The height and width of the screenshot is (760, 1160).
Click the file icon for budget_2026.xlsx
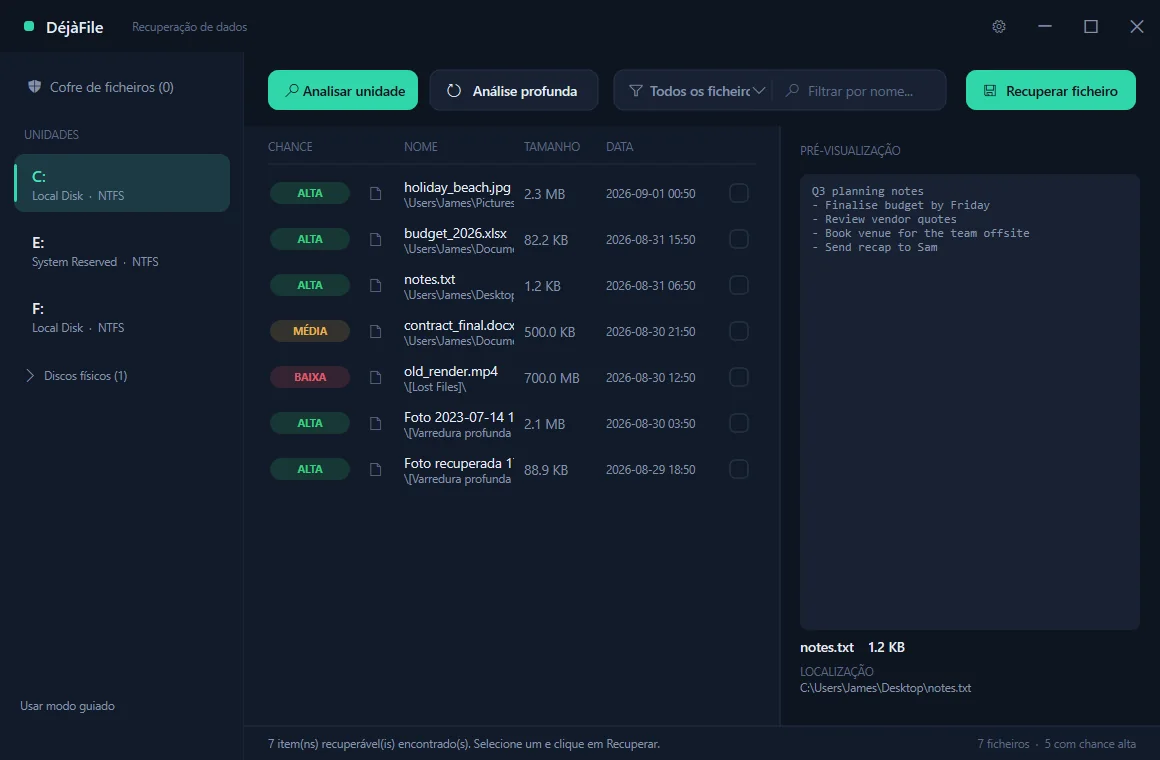pos(376,240)
